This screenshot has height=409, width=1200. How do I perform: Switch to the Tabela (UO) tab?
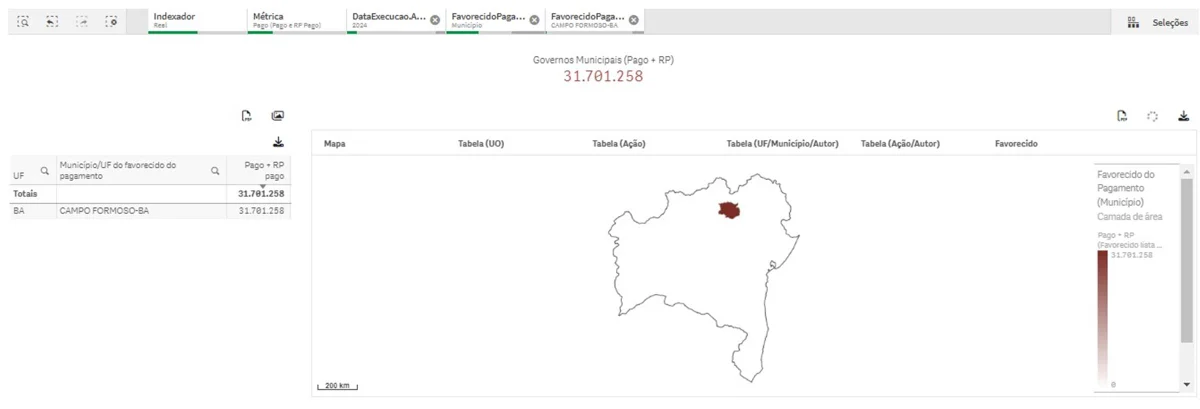coord(481,144)
